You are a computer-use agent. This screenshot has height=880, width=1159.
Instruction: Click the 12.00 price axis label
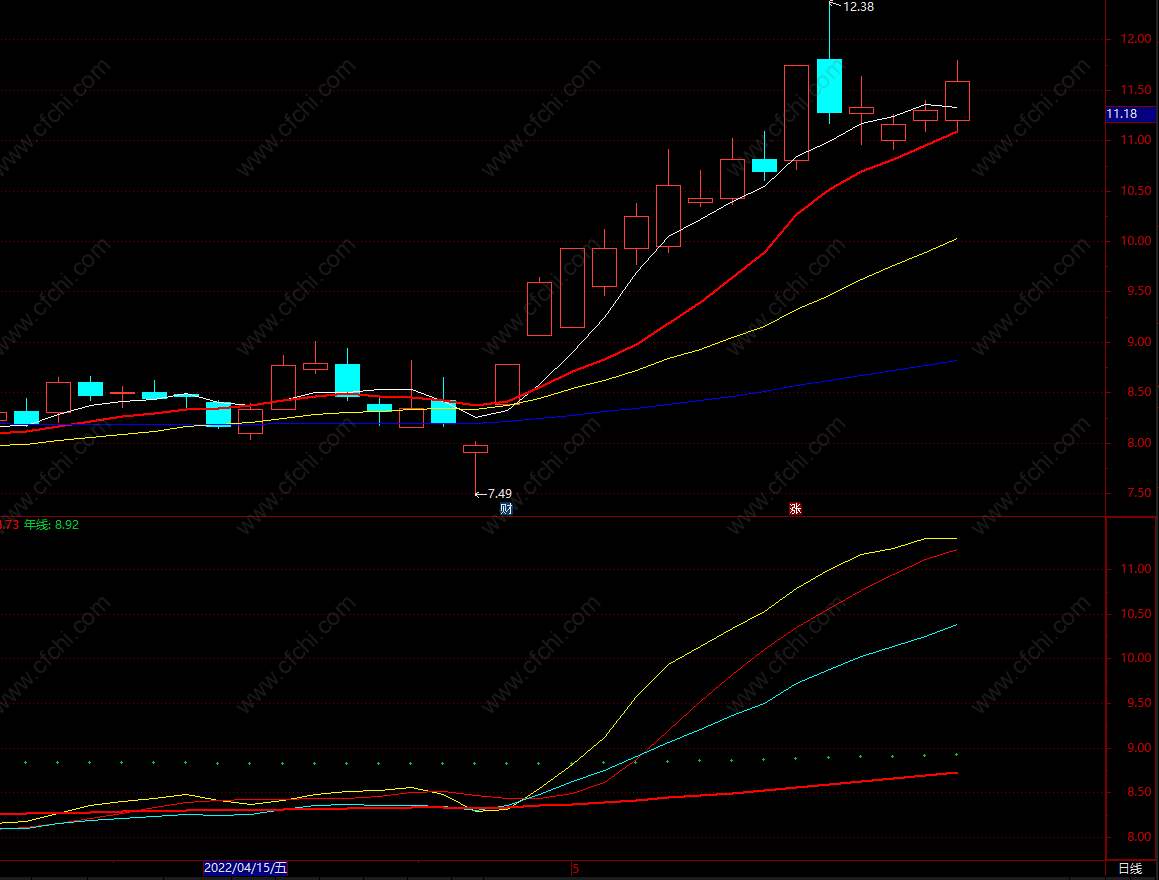point(1136,39)
